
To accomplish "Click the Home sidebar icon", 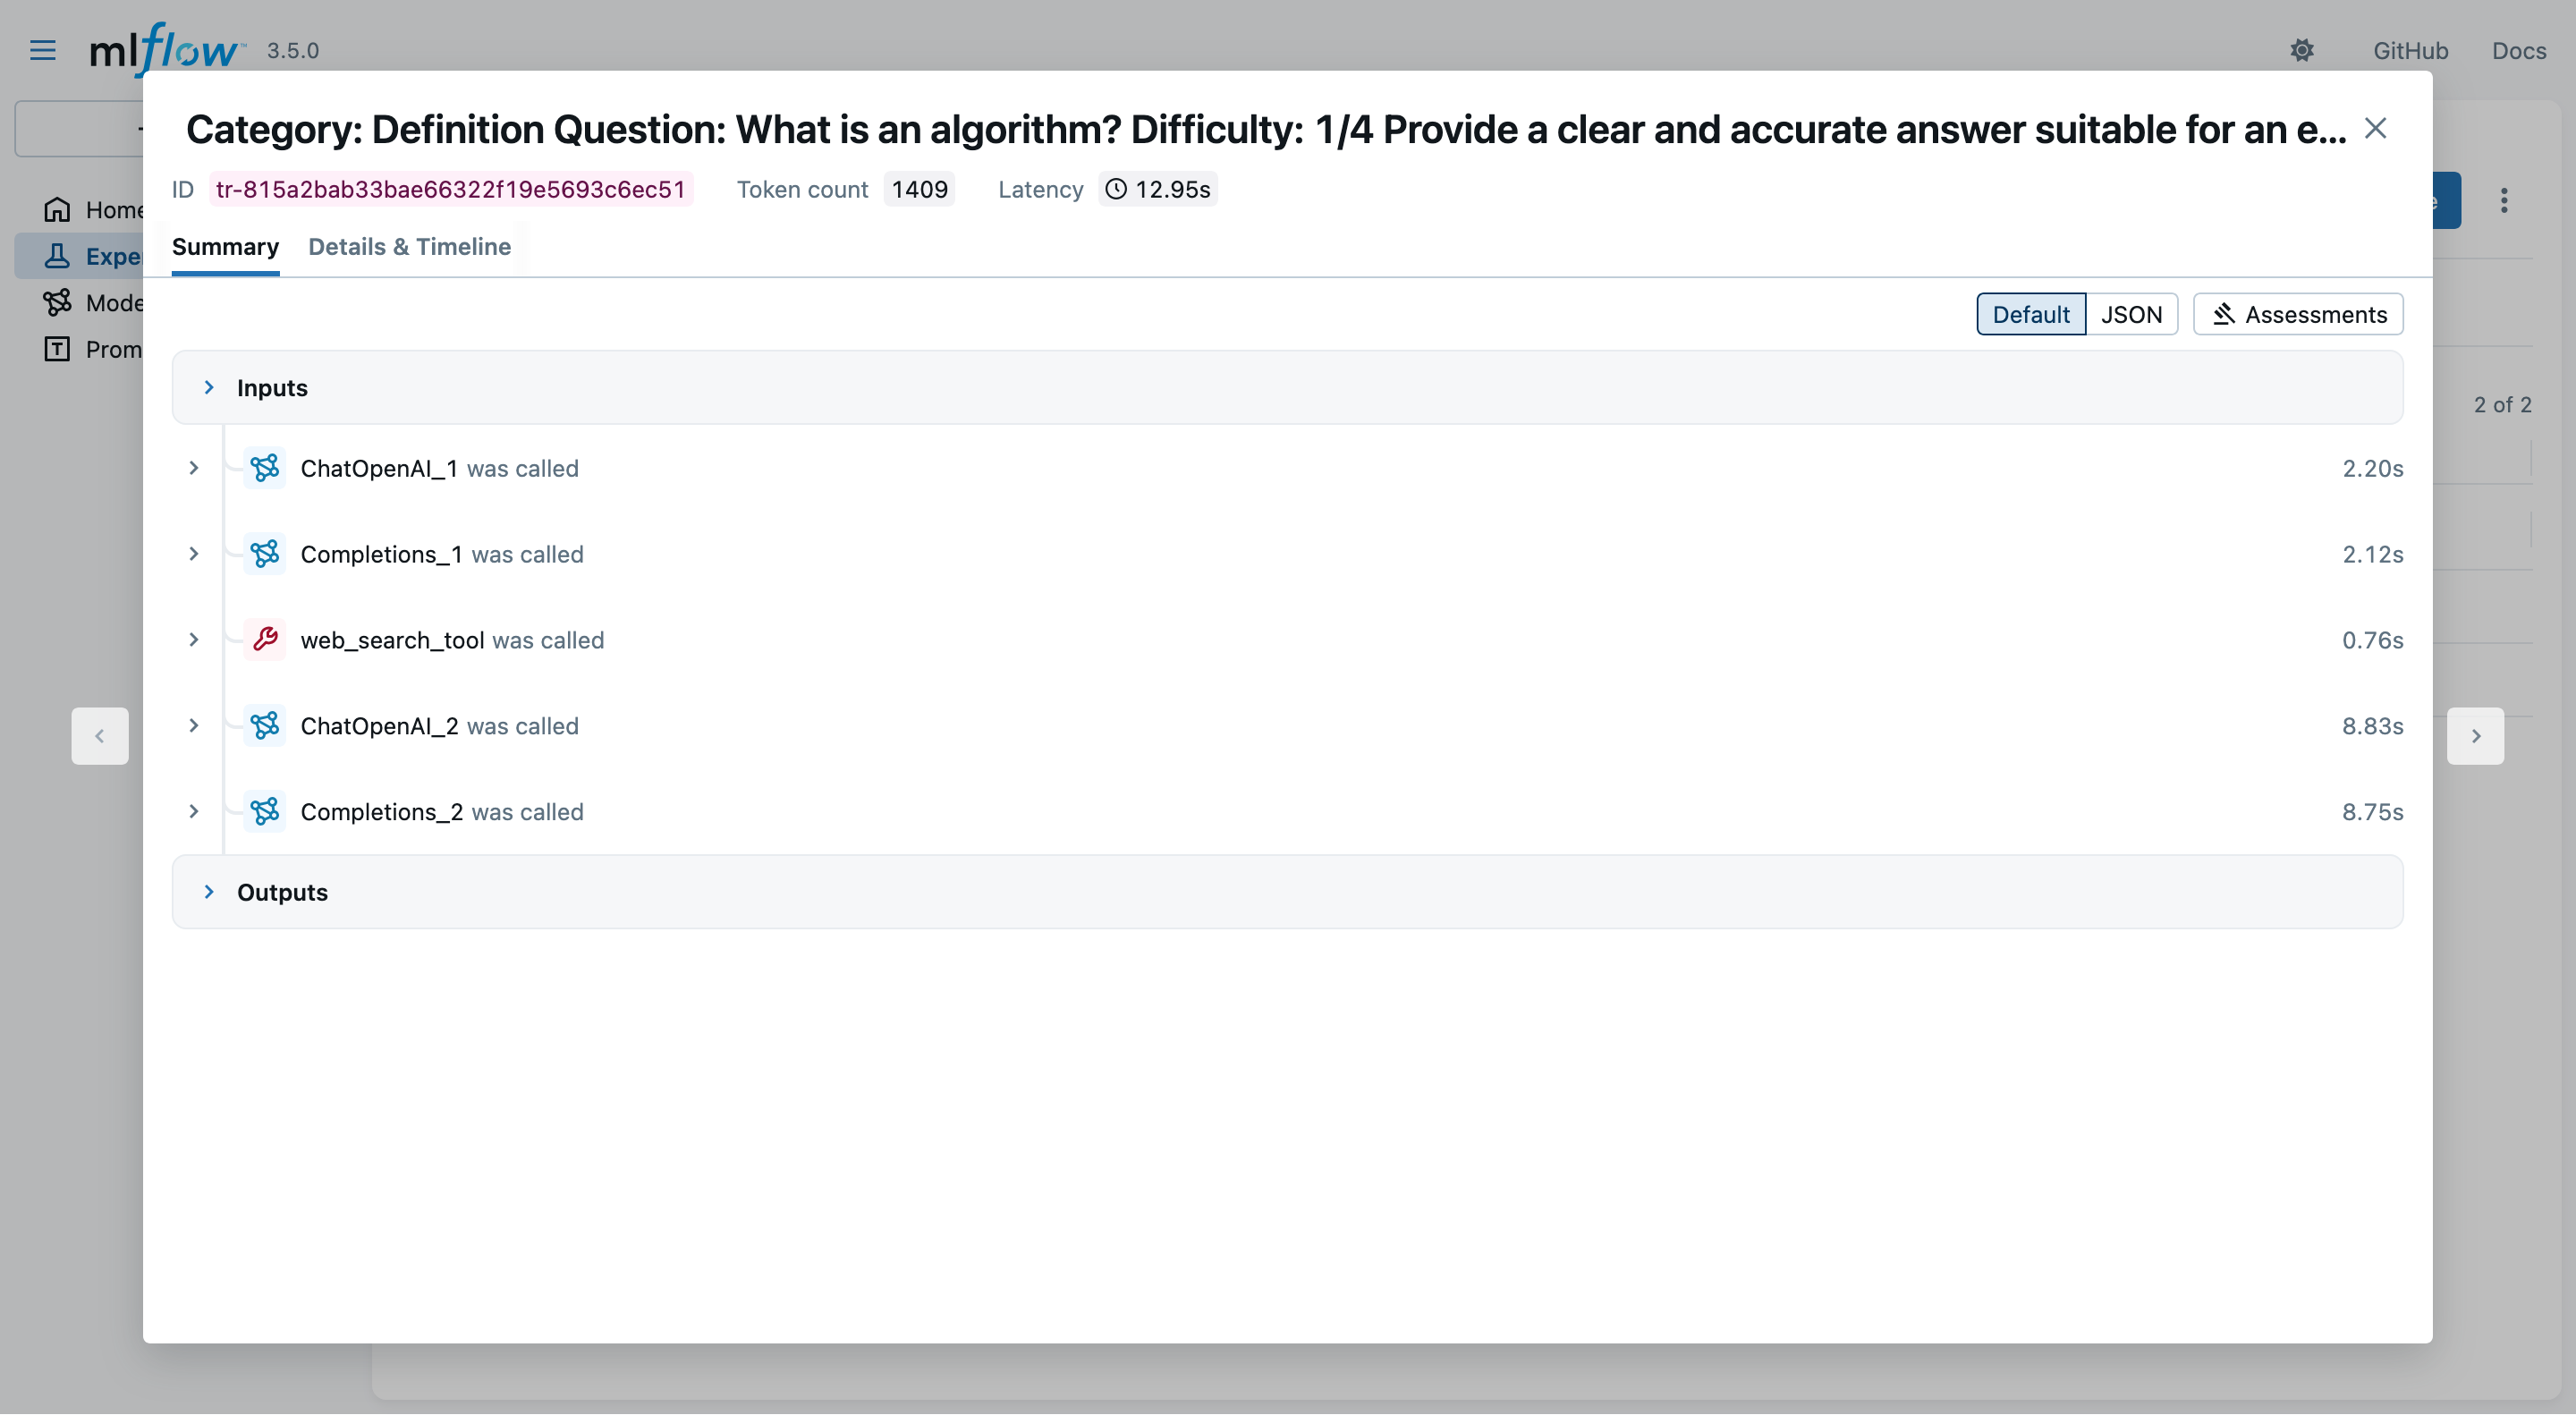I will click(x=57, y=210).
